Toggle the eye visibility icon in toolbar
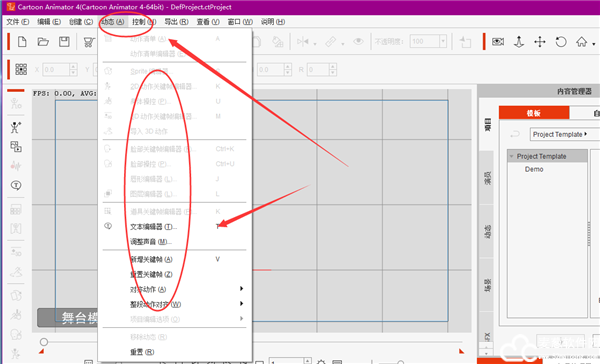600x364 pixels. (358, 41)
